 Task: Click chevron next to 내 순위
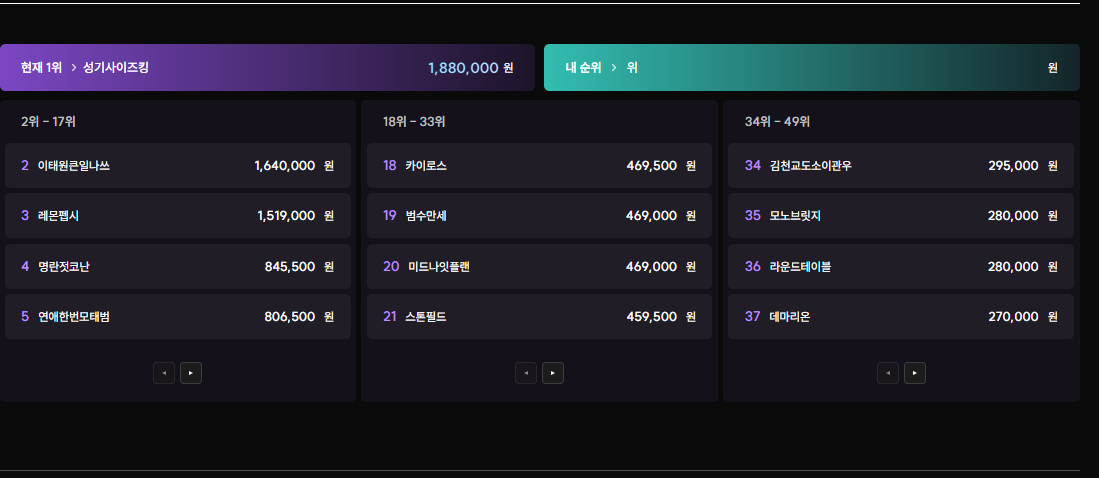pyautogui.click(x=613, y=68)
